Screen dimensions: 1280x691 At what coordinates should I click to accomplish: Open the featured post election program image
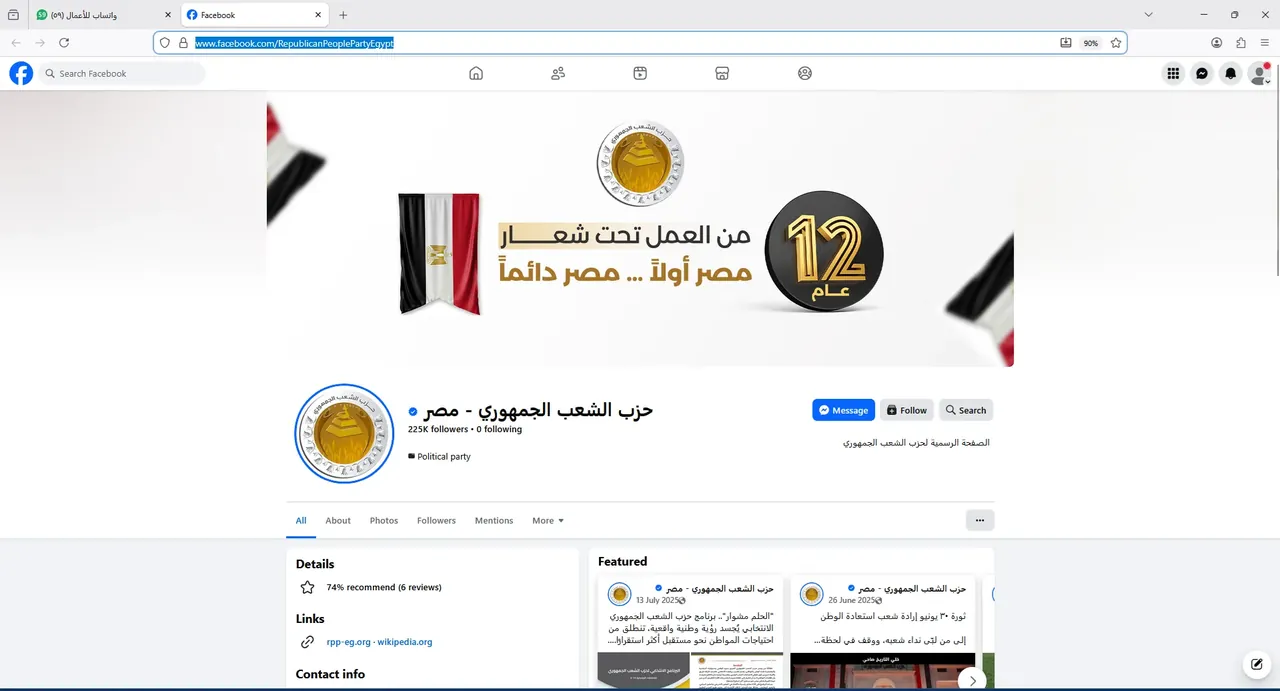(x=690, y=671)
